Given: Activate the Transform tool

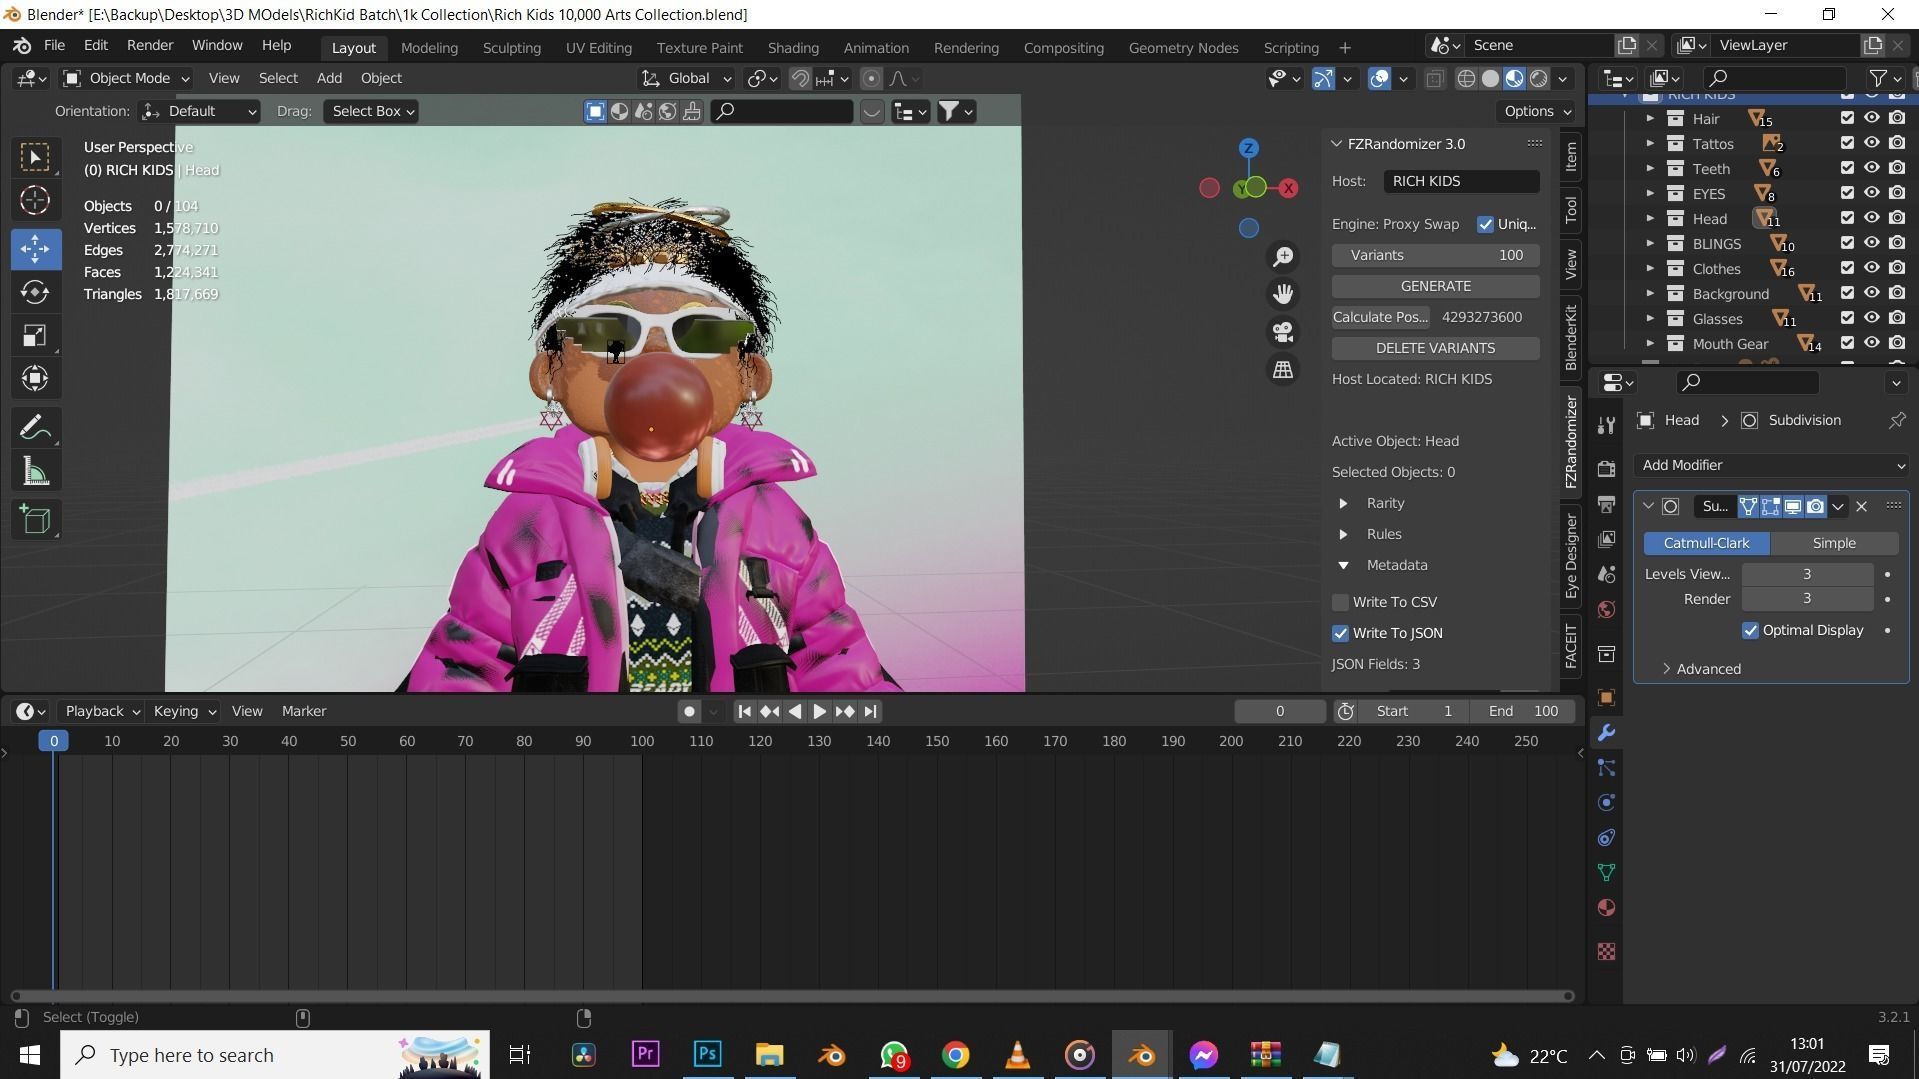Looking at the screenshot, I should coord(35,378).
